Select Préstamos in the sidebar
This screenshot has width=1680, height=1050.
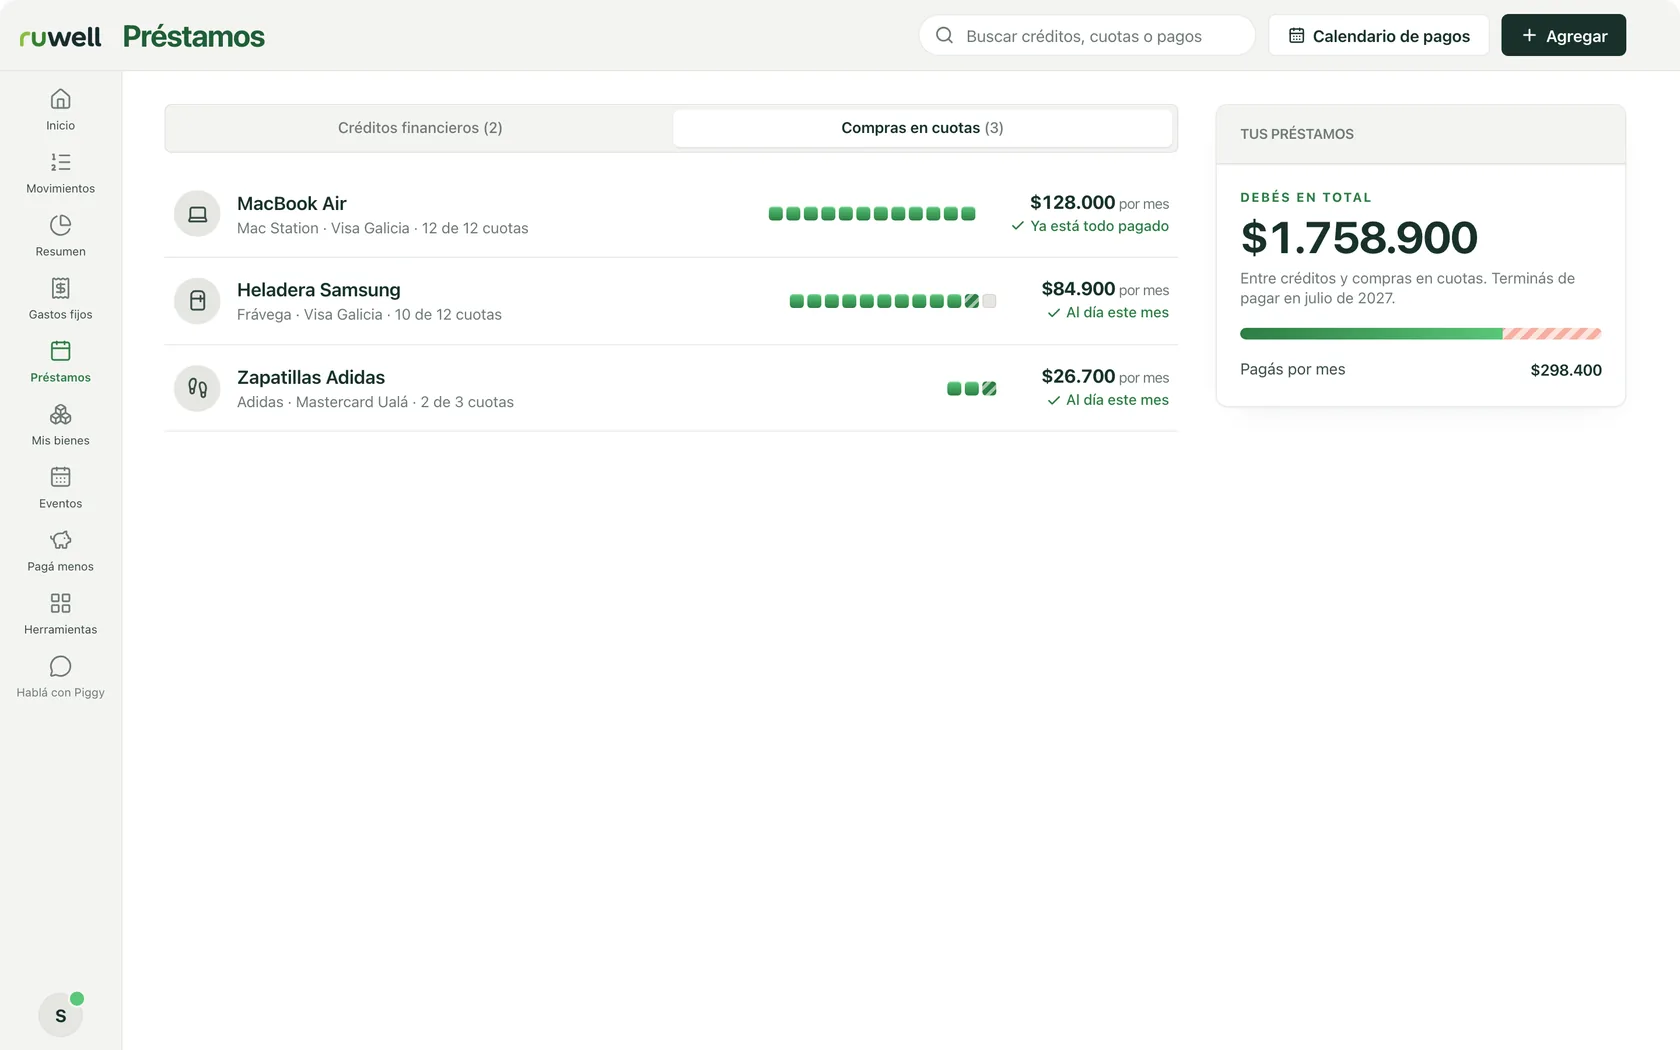(60, 362)
